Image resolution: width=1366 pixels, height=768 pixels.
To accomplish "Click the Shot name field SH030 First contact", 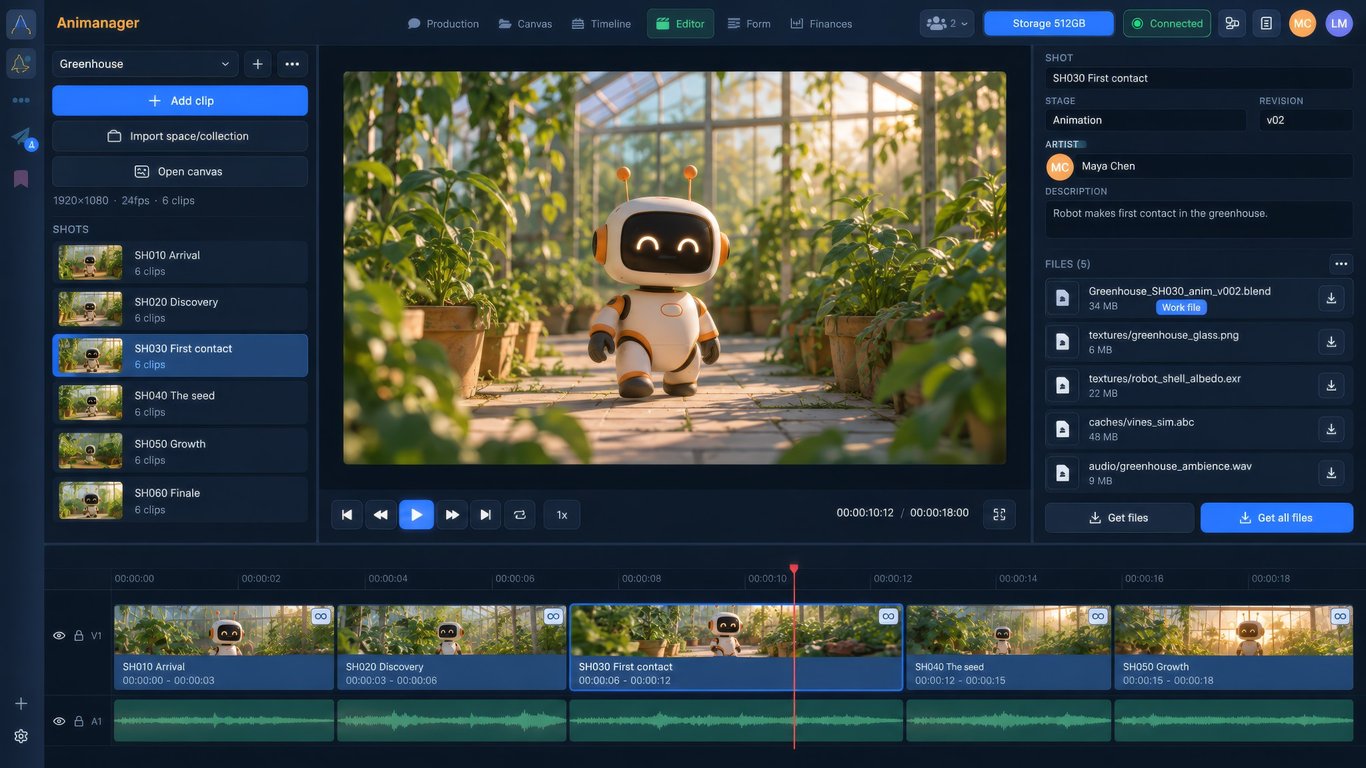I will tap(1199, 78).
